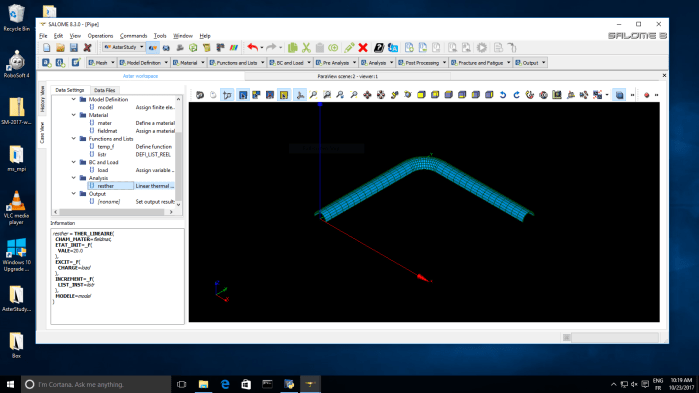Select the Case View side tab
This screenshot has width=699, height=393.
[42, 132]
